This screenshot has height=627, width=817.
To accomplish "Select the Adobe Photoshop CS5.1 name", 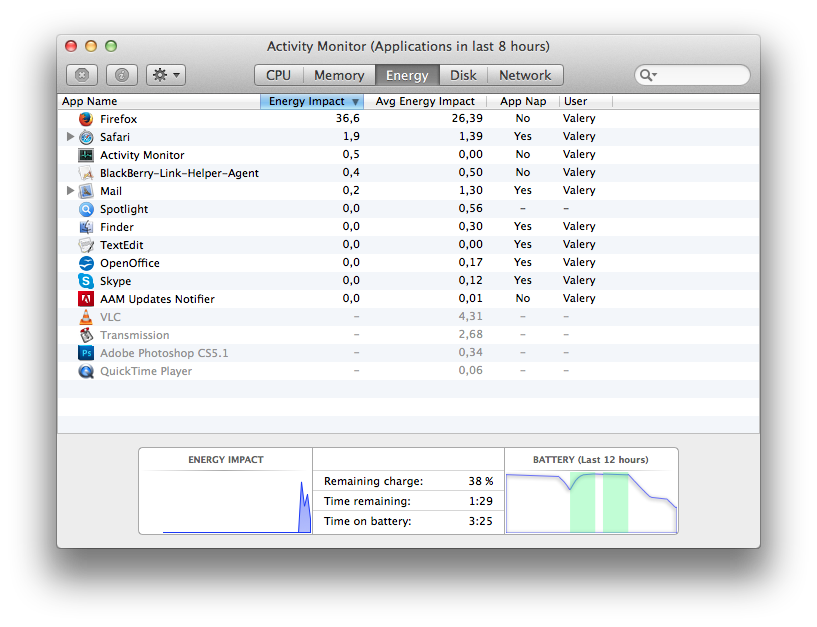I will coord(164,353).
